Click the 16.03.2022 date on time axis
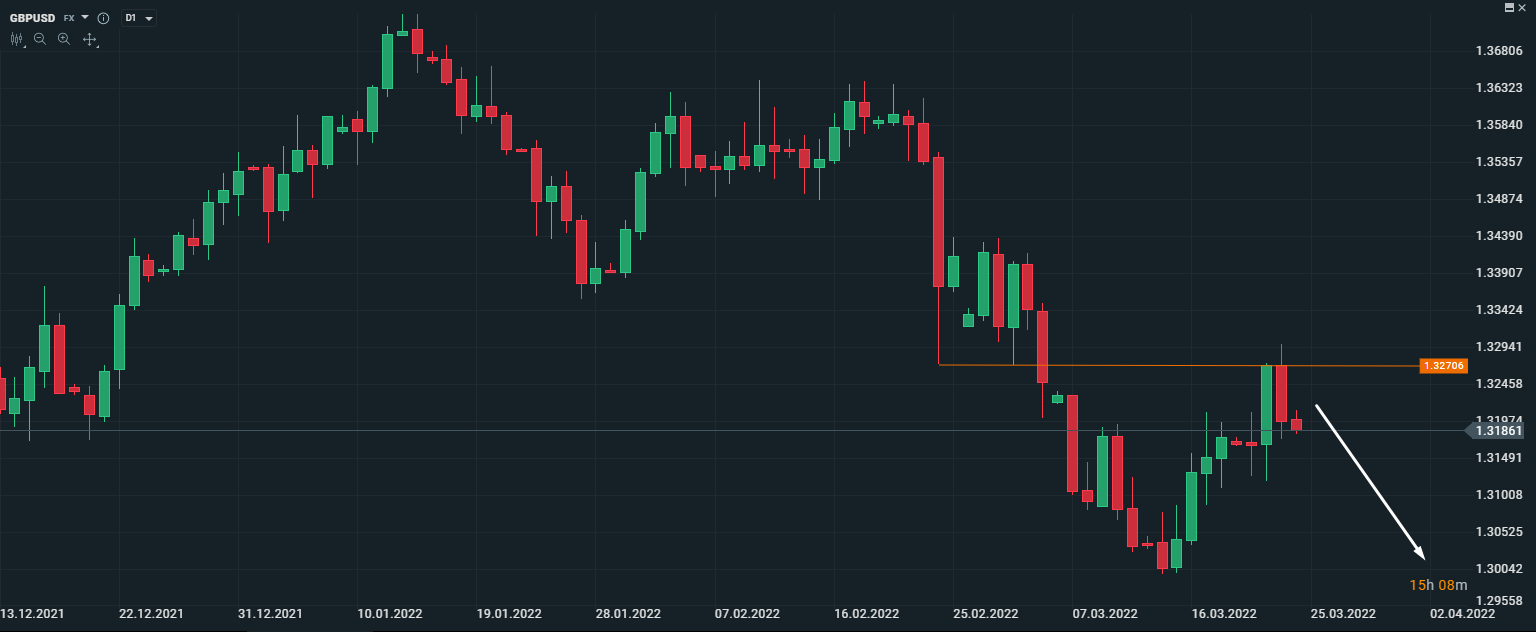This screenshot has height=632, width=1536. tap(1223, 613)
